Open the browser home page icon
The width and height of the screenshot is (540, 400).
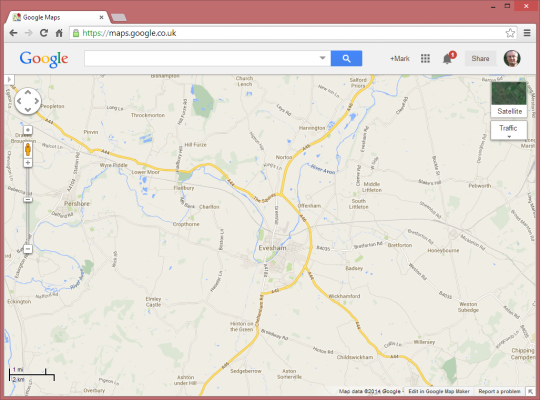tap(59, 33)
